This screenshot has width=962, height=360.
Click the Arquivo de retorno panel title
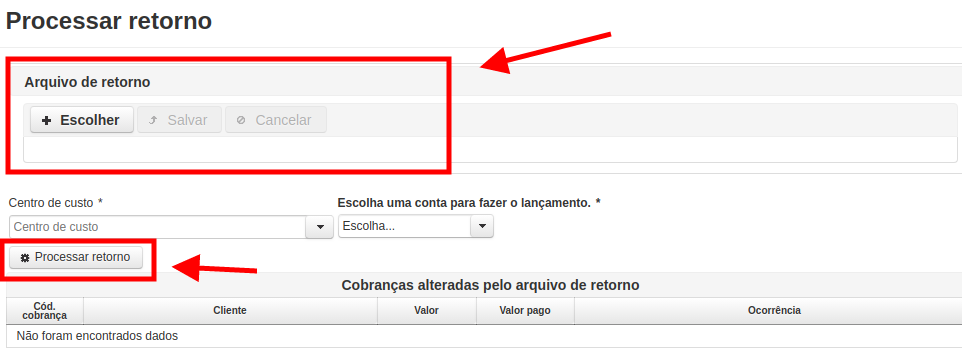87,82
